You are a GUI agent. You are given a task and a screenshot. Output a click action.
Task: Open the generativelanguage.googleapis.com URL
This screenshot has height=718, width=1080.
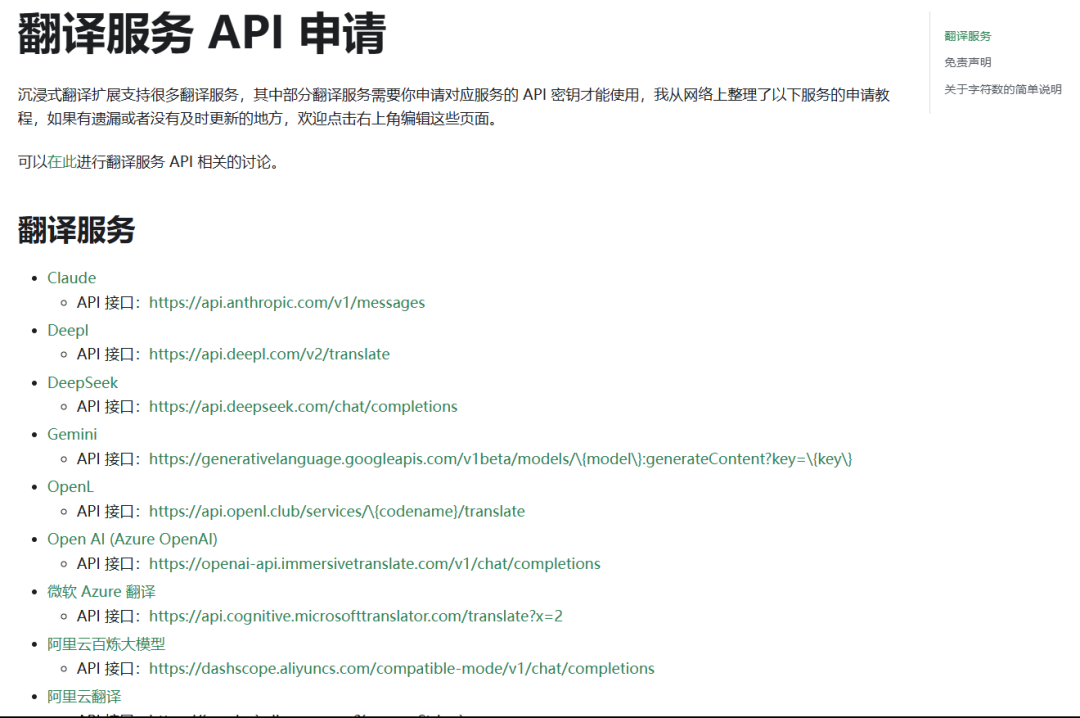500,459
